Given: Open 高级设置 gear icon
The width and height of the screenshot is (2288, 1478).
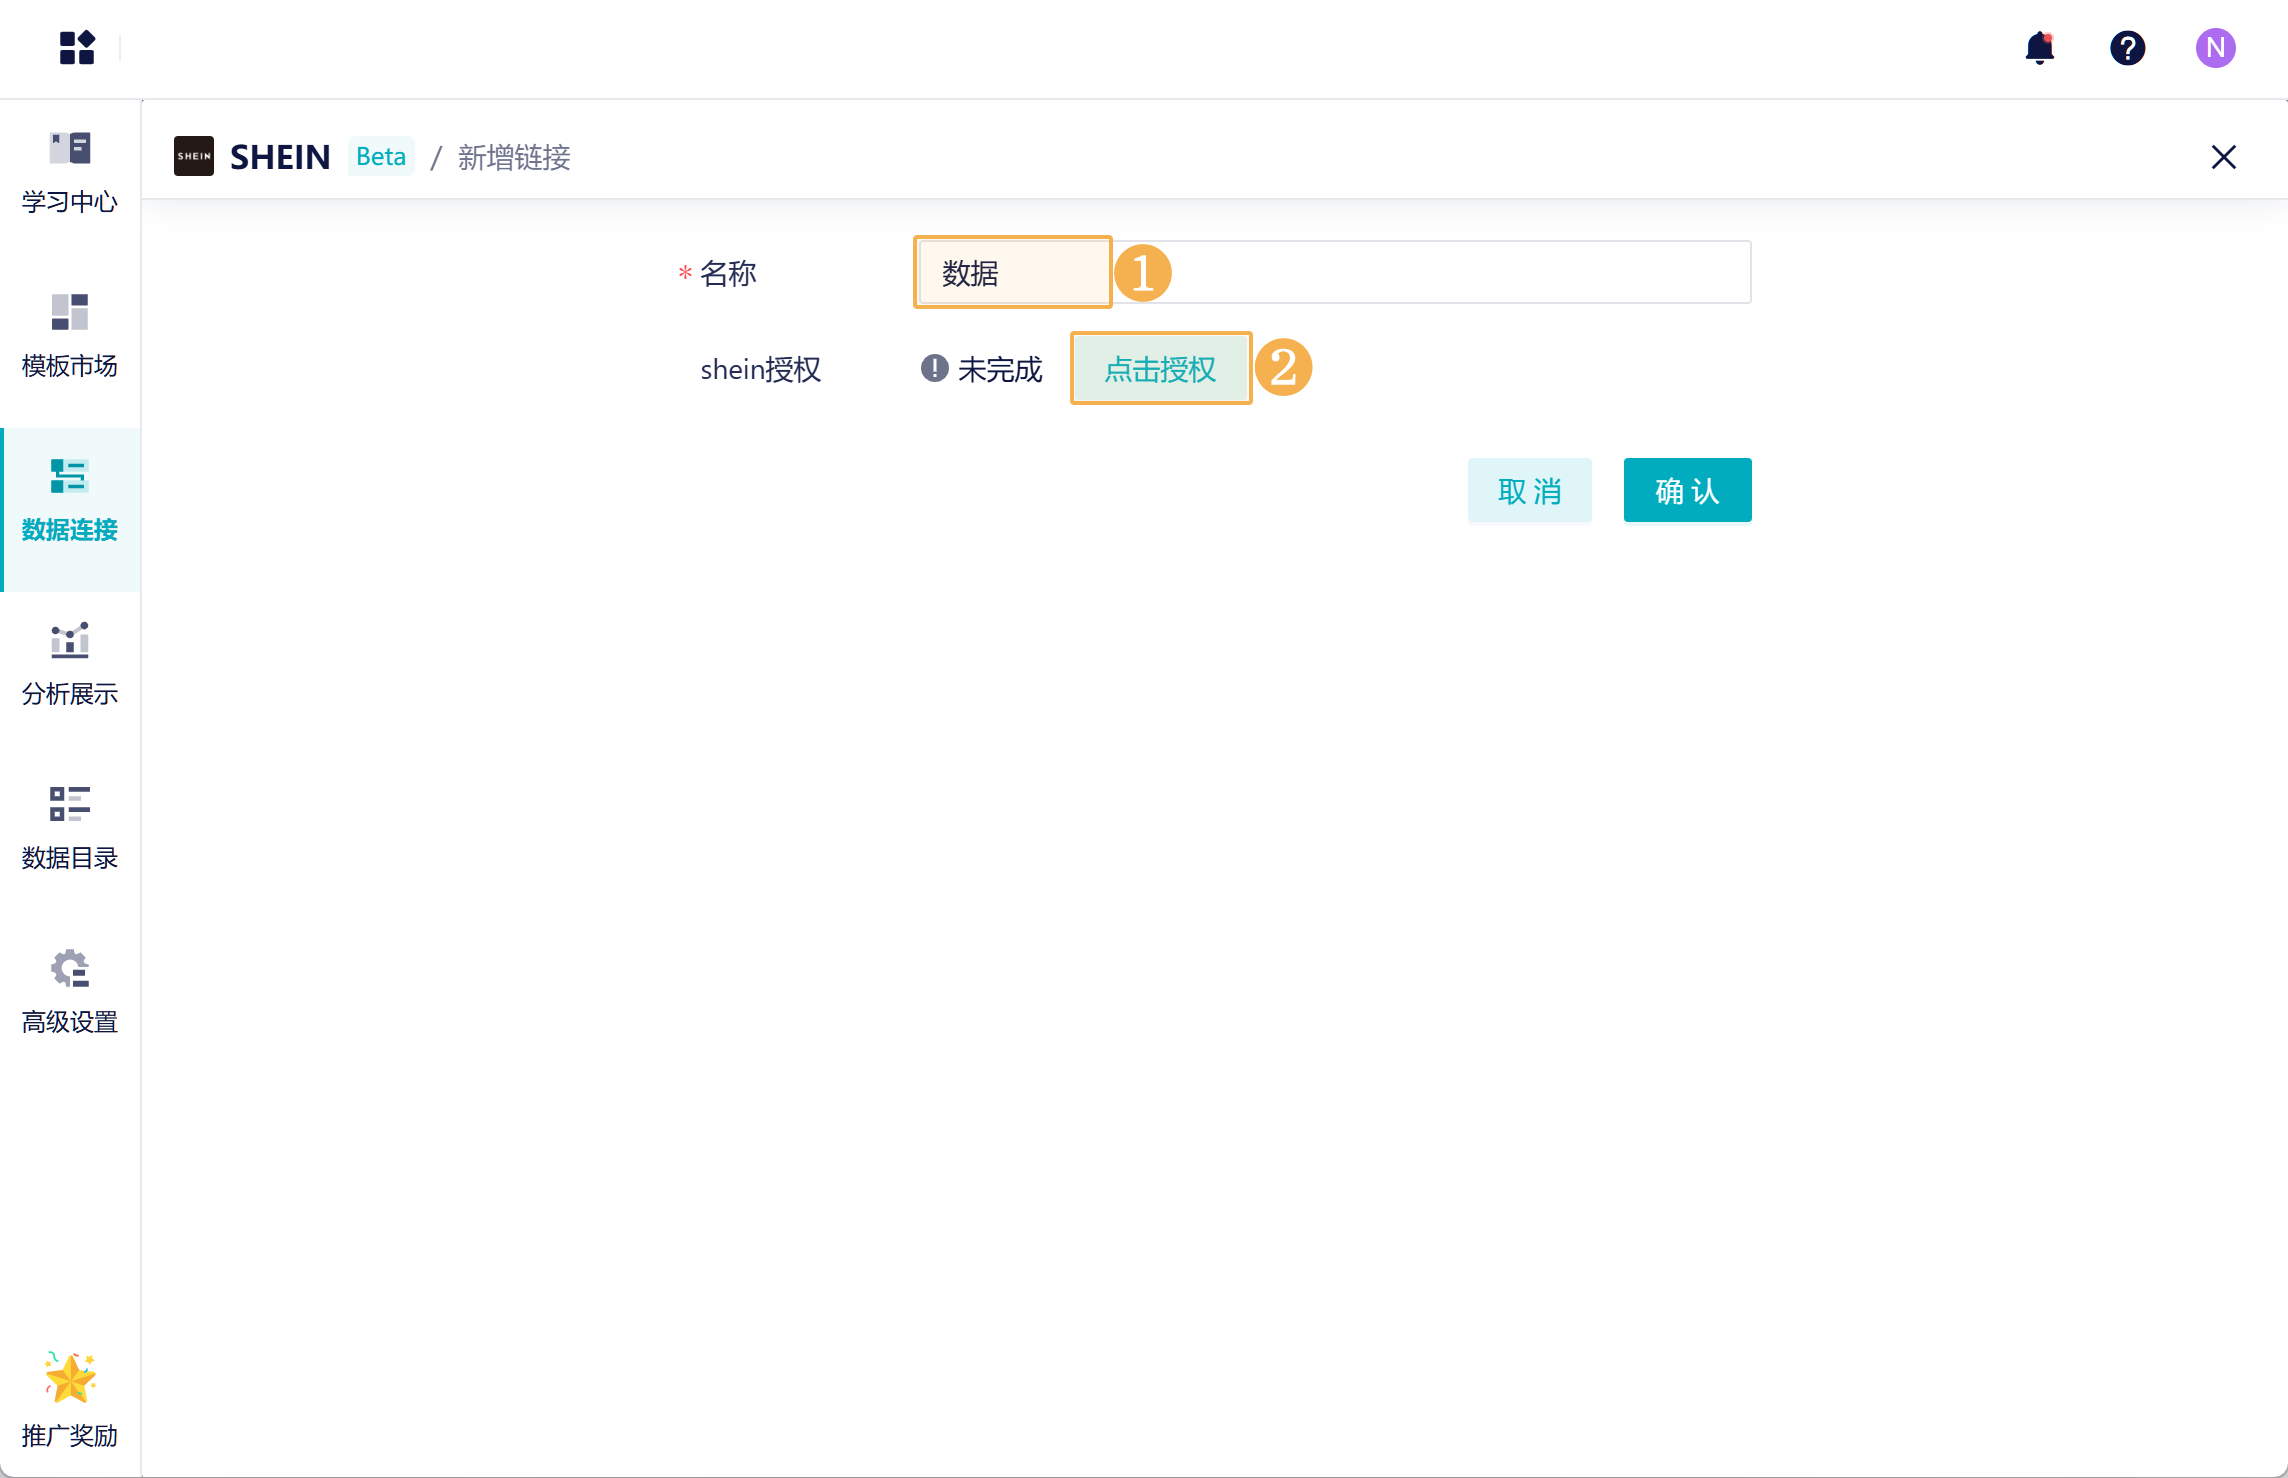Looking at the screenshot, I should [70, 992].
